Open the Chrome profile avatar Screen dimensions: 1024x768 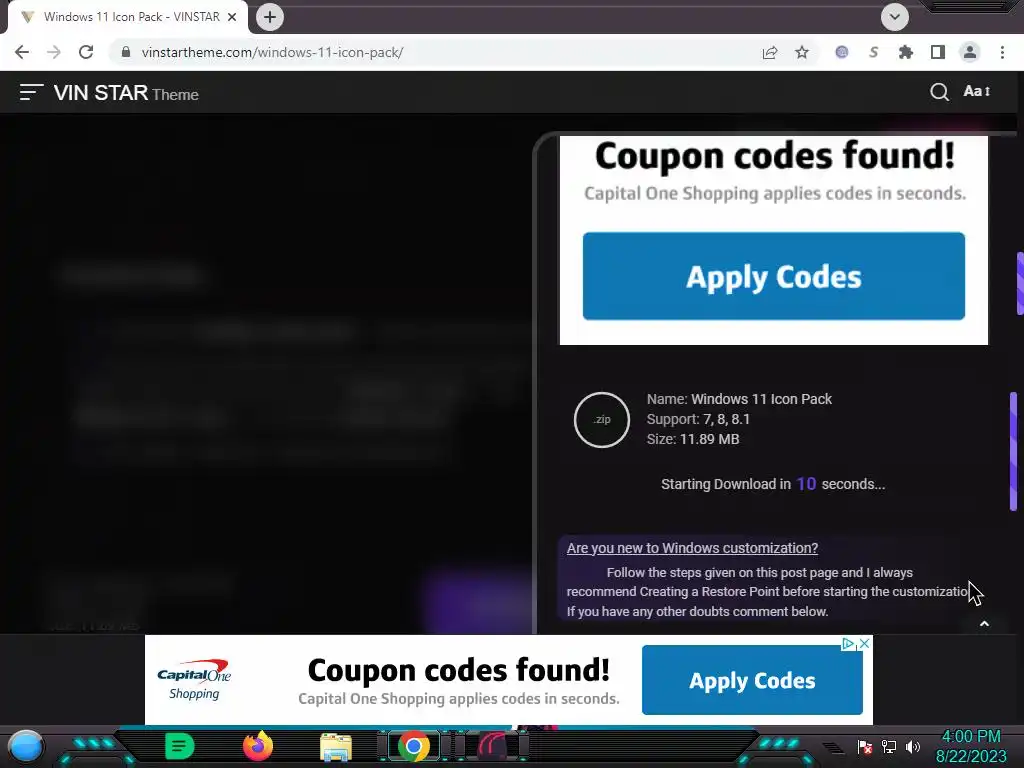tap(970, 52)
